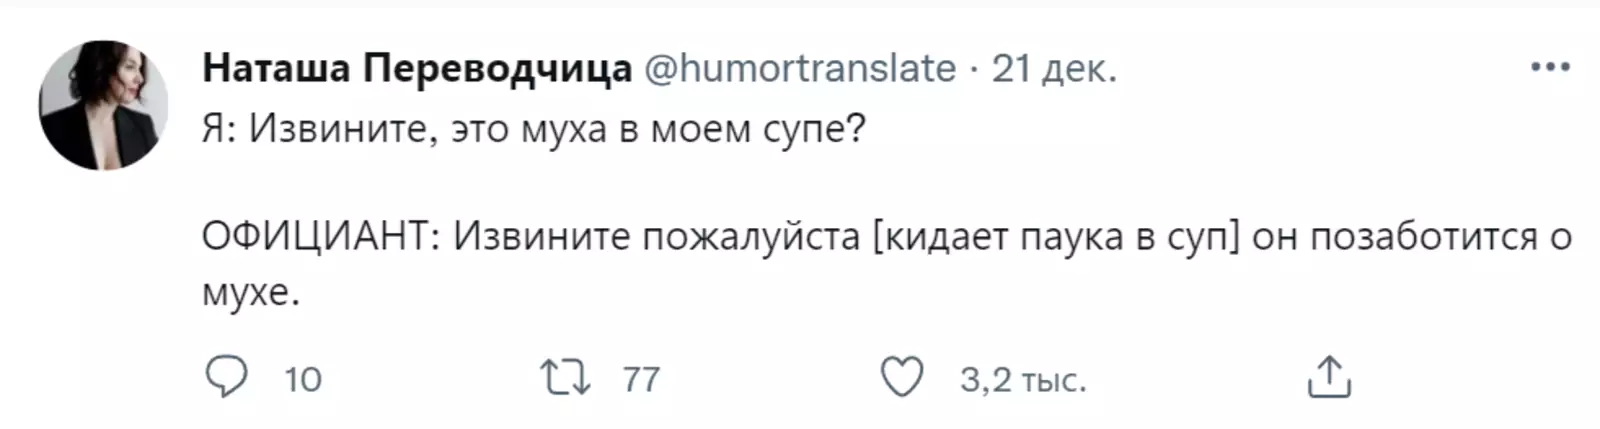Screen dimensions: 1600x429
Task: Like the tweet with the heart icon
Action: (x=902, y=378)
